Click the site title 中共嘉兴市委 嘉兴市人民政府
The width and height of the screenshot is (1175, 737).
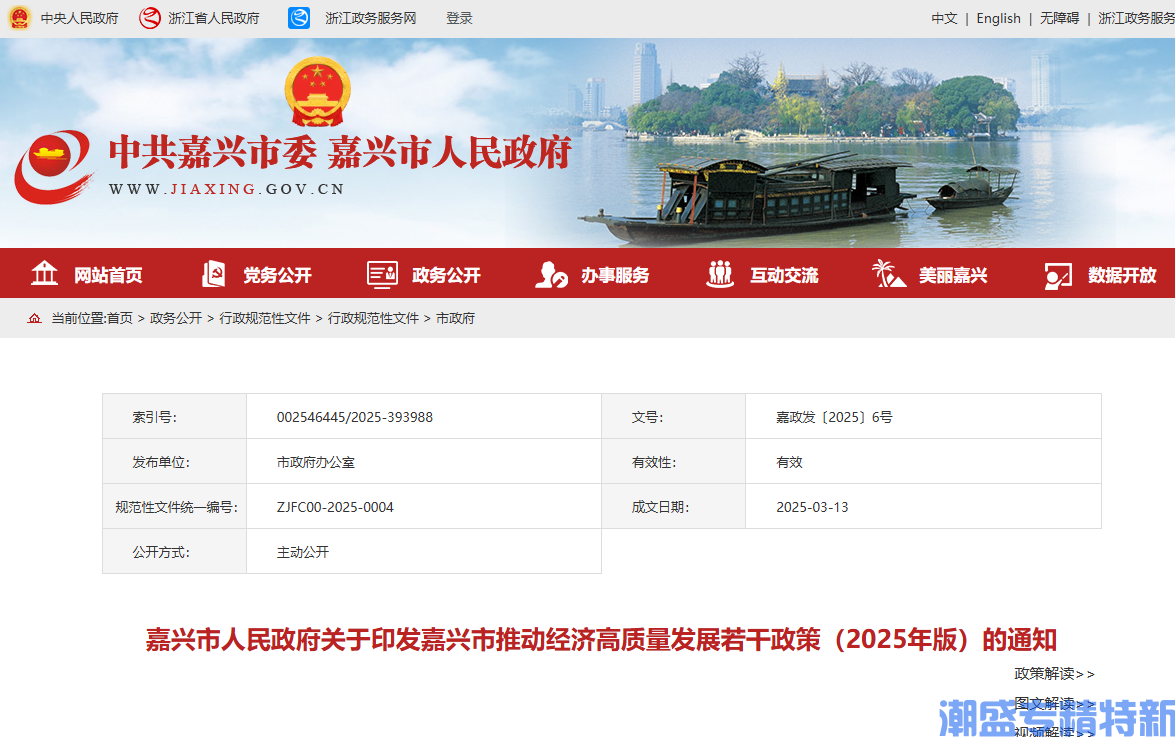pos(340,152)
